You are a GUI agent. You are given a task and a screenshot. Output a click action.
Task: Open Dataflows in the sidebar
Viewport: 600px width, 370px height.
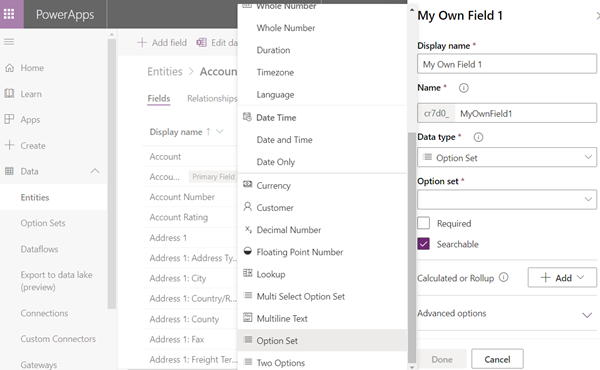(39, 249)
